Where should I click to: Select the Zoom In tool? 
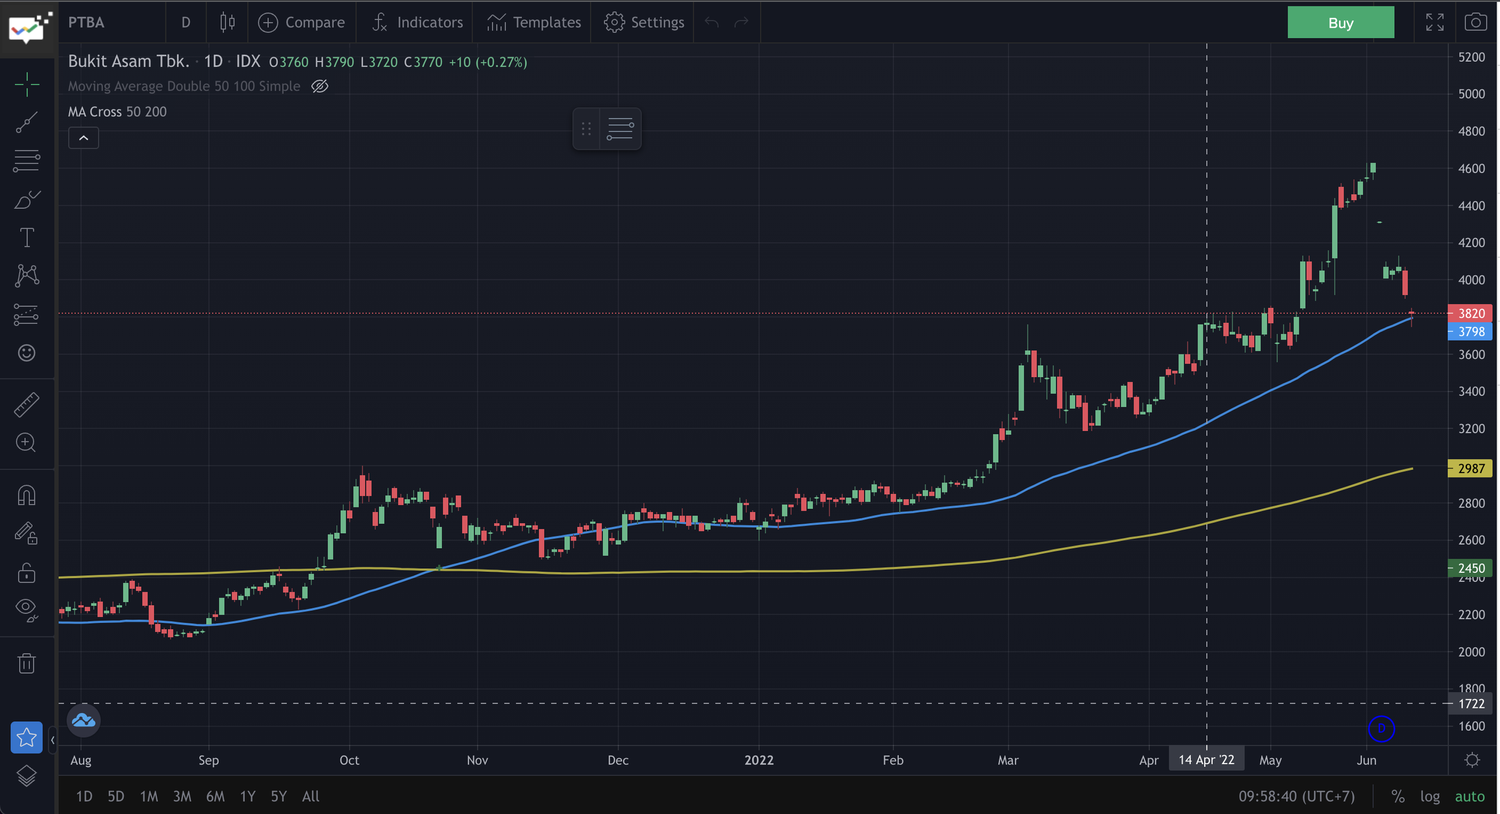[x=26, y=442]
